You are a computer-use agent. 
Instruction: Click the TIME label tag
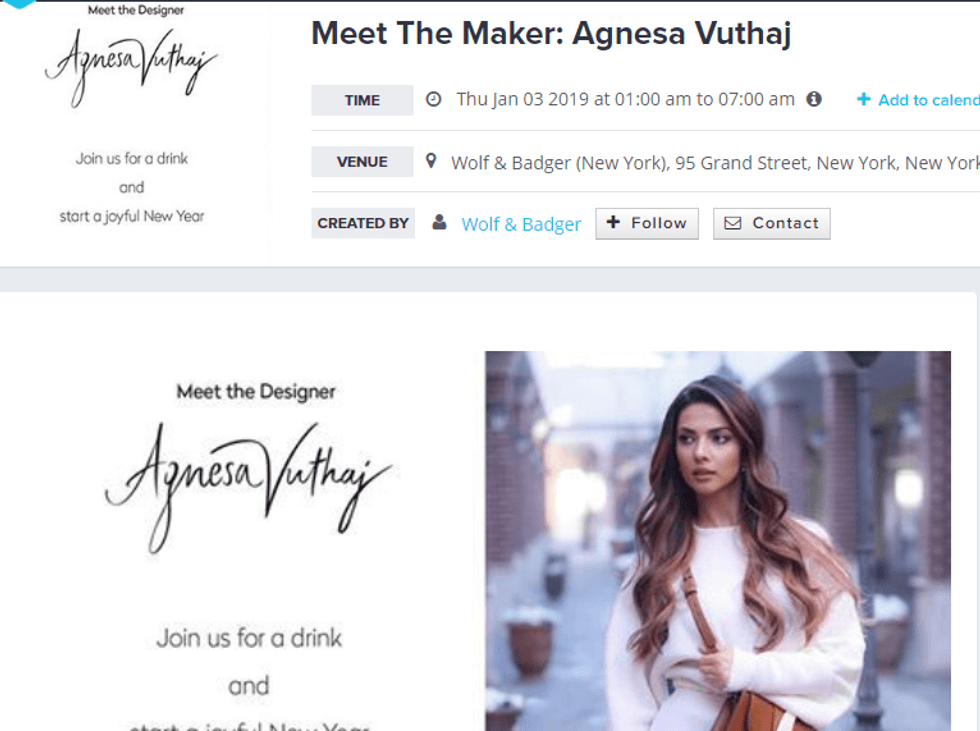pyautogui.click(x=362, y=100)
